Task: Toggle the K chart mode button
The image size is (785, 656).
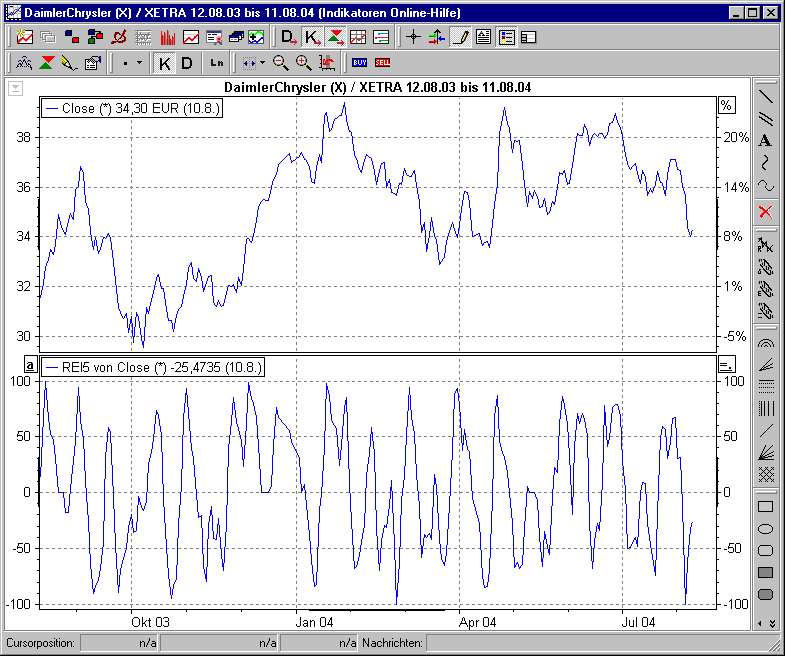Action: click(x=165, y=62)
